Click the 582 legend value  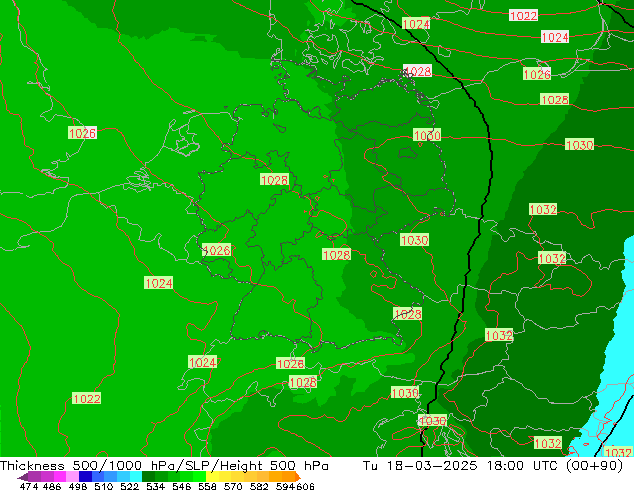259,486
